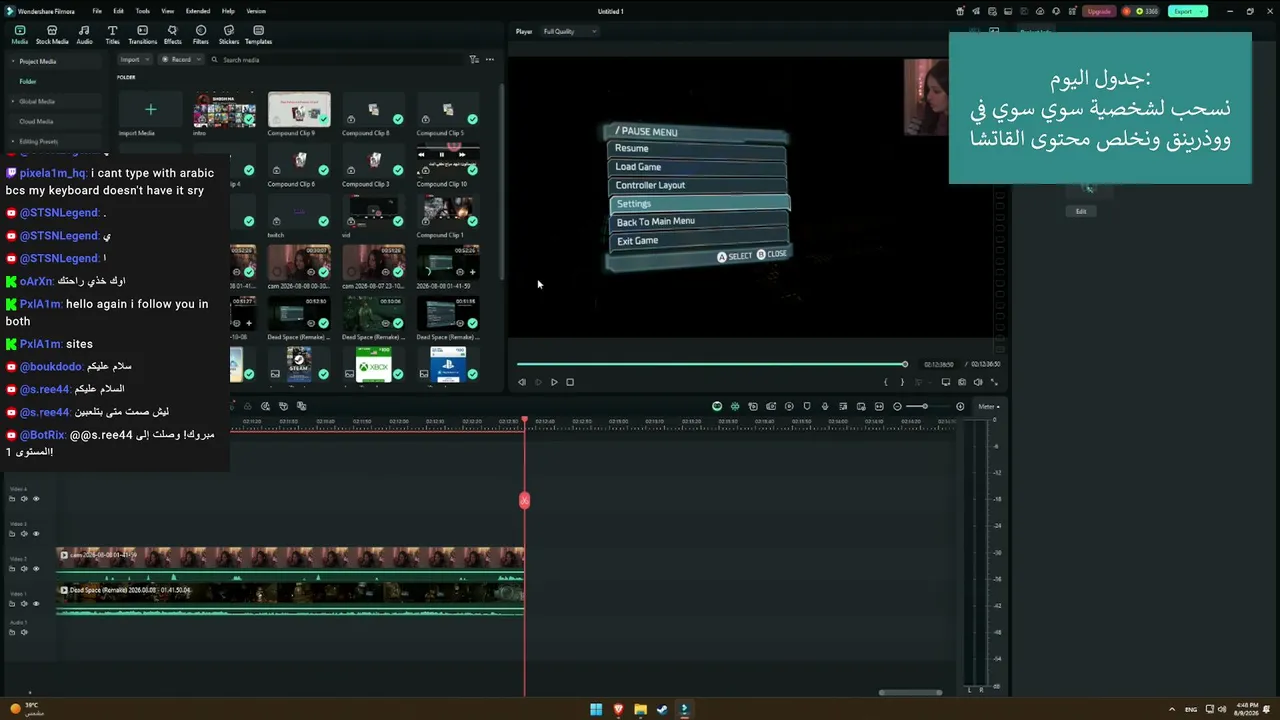Open the Titles tab
1280x720 pixels.
pos(112,35)
